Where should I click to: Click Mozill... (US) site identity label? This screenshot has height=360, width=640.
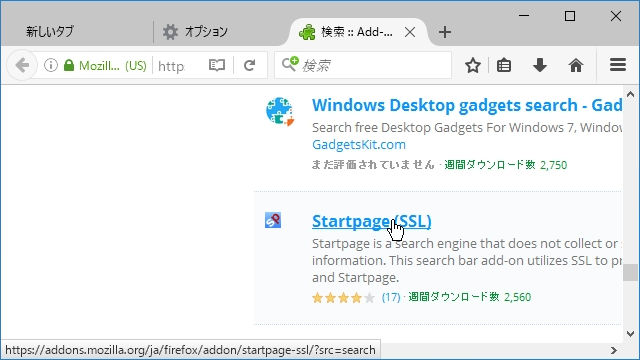[113, 65]
